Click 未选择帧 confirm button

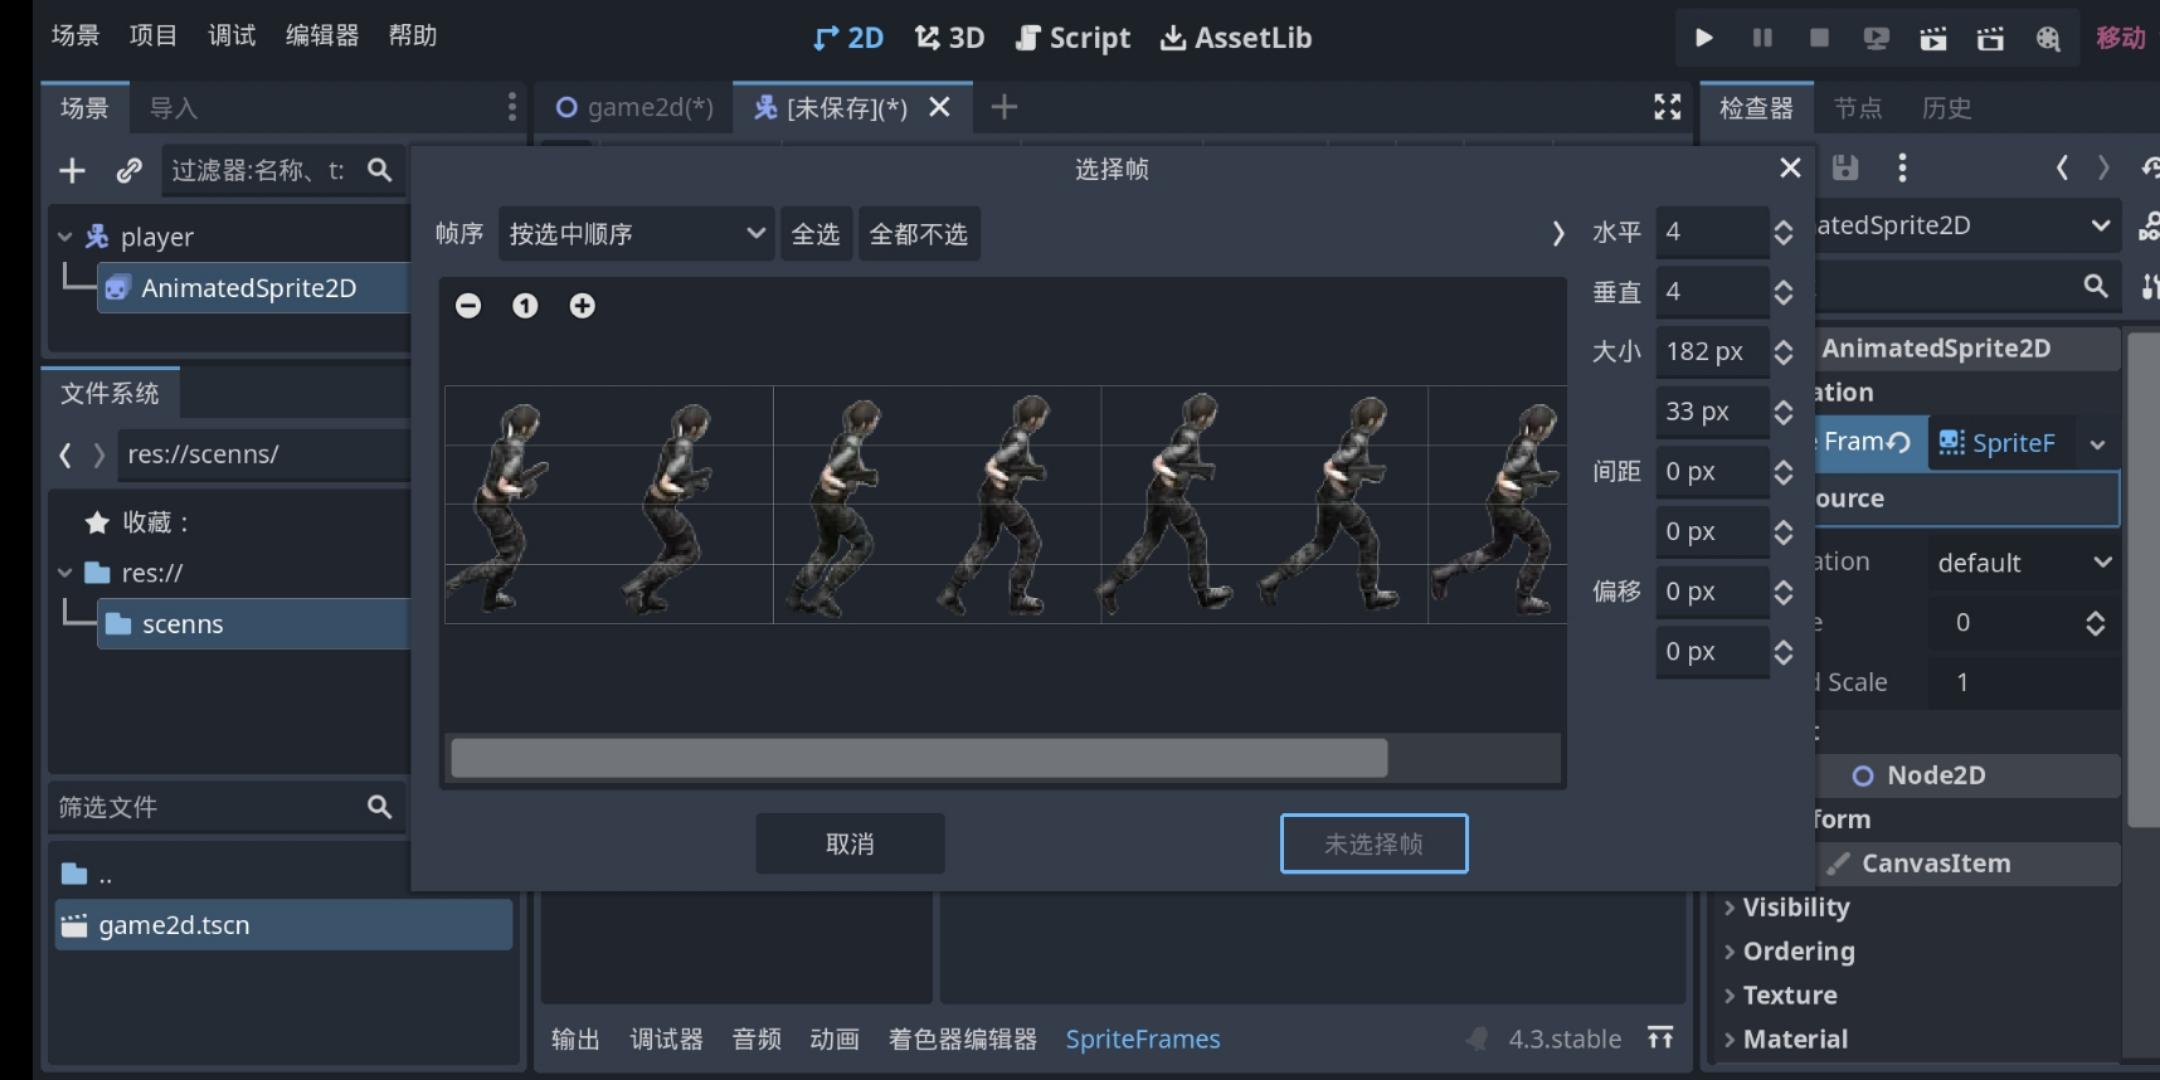(x=1374, y=844)
